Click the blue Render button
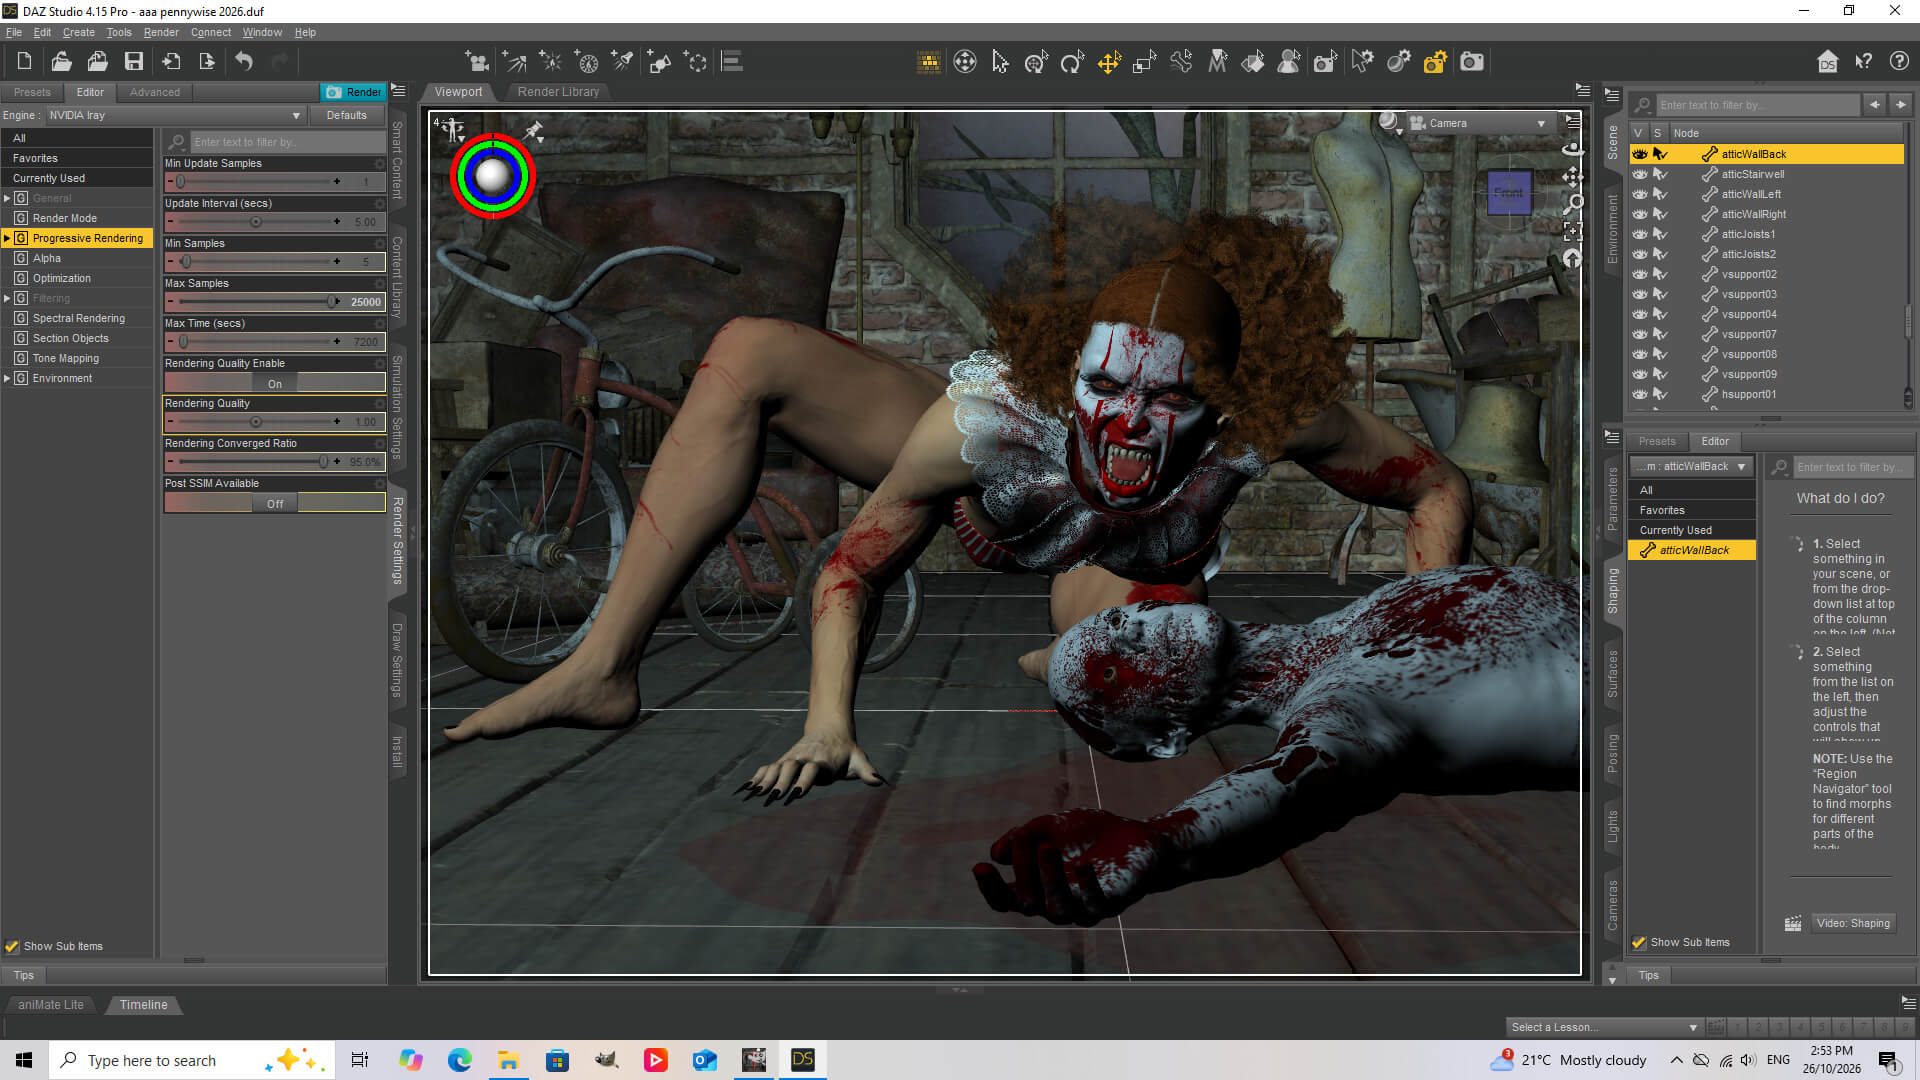1920x1080 pixels. click(x=353, y=92)
